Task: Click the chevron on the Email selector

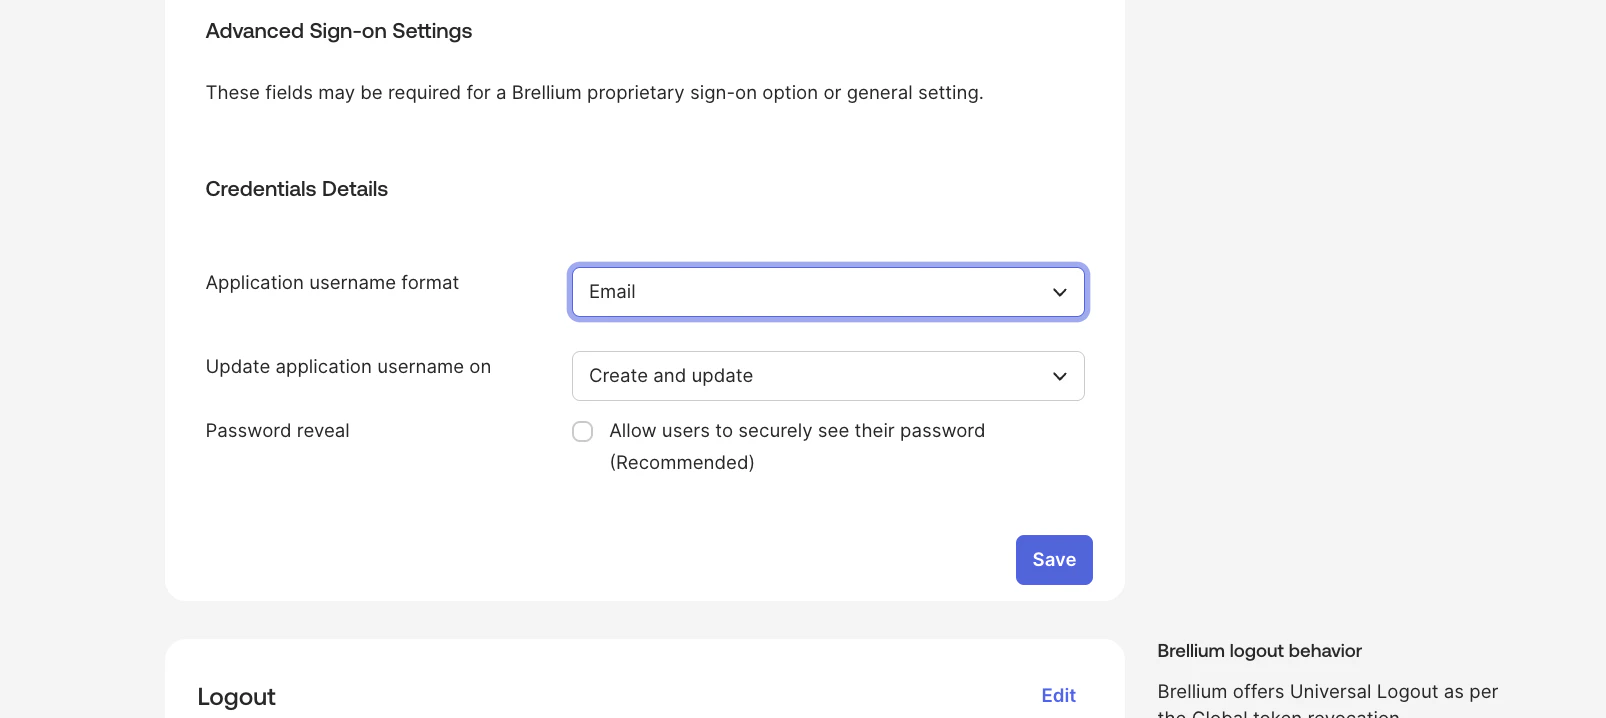Action: pos(1059,292)
